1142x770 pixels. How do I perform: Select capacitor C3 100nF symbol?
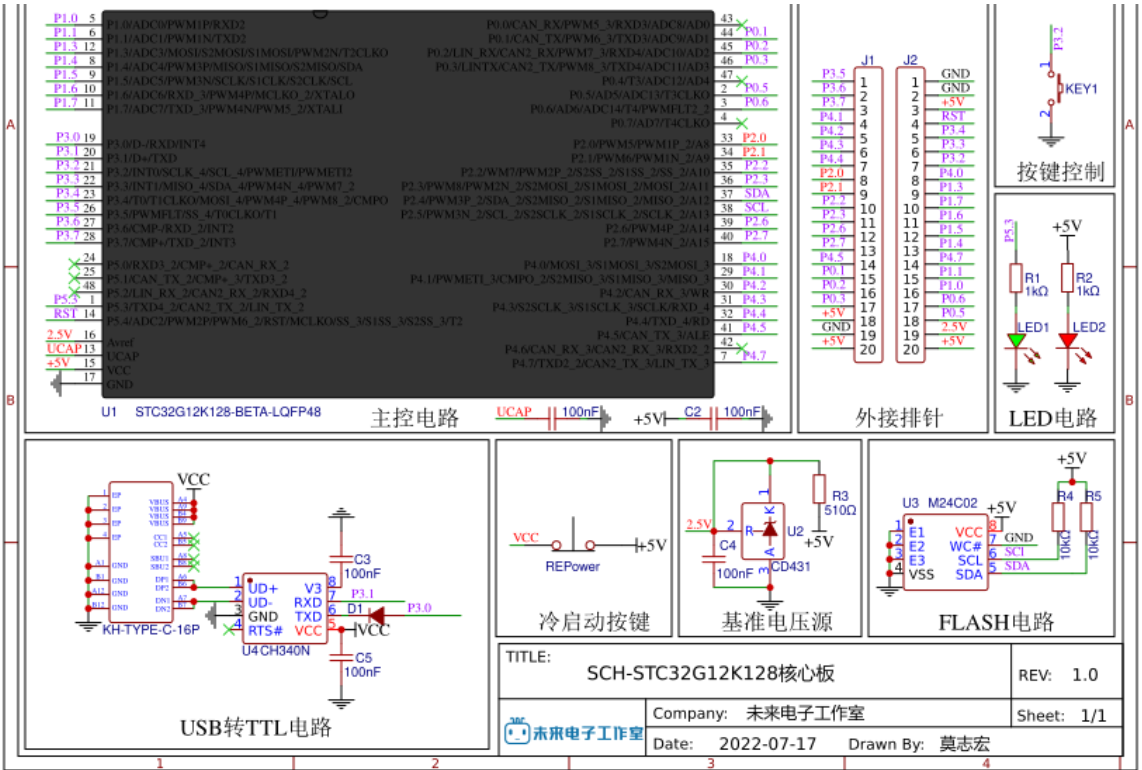pos(340,559)
